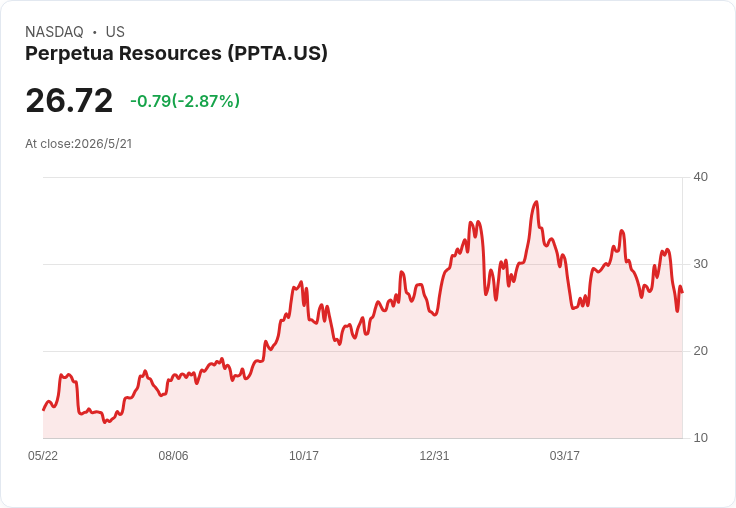This screenshot has width=736, height=508.
Task: Click the -0.79(-2.87%) change value
Action: (185, 101)
